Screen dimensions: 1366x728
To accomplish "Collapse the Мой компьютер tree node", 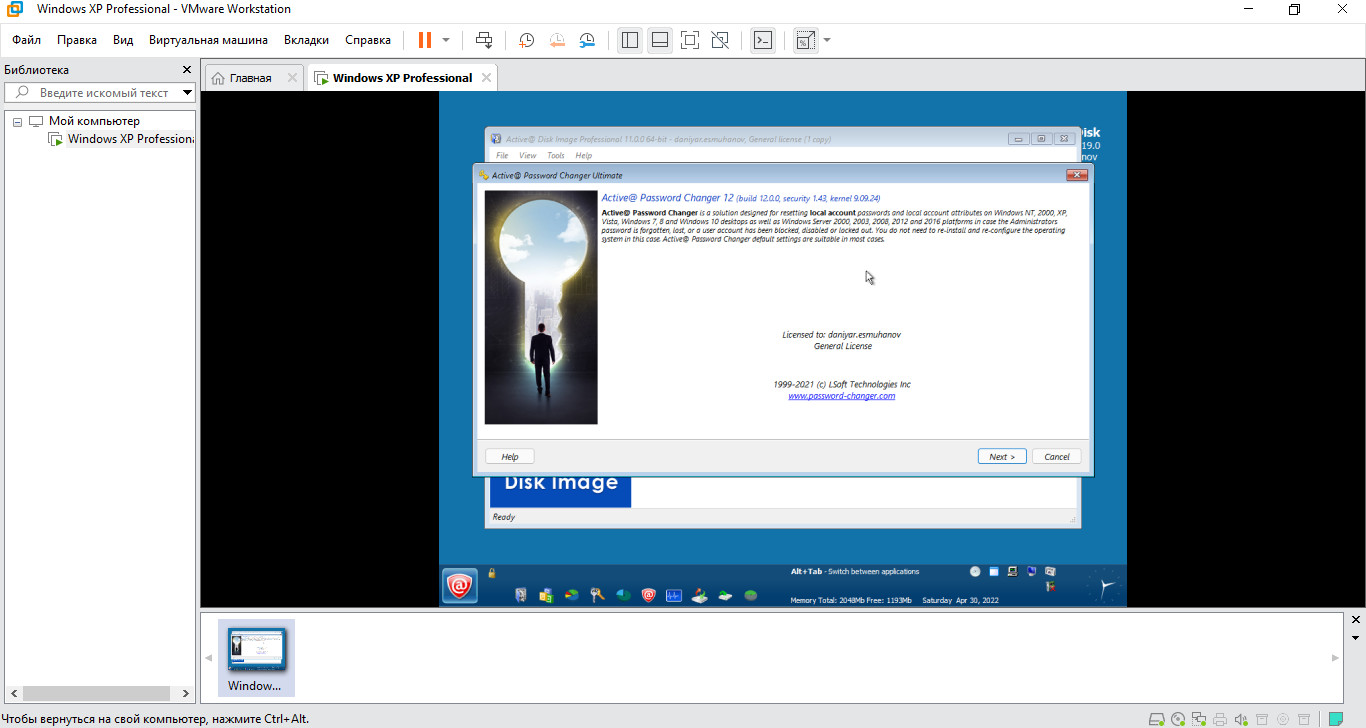I will click(17, 121).
